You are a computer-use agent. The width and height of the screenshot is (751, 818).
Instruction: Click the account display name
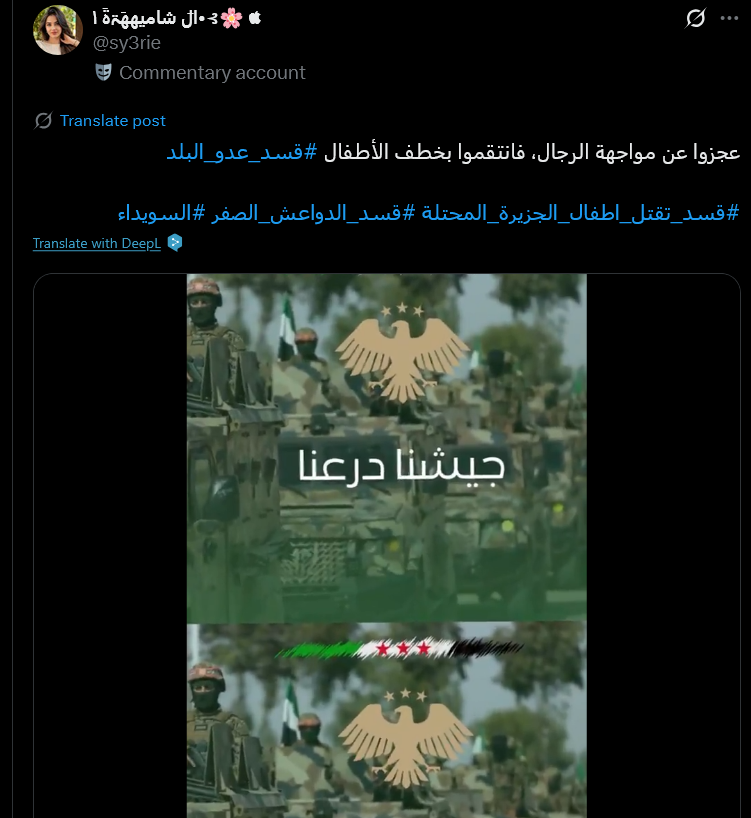[155, 18]
